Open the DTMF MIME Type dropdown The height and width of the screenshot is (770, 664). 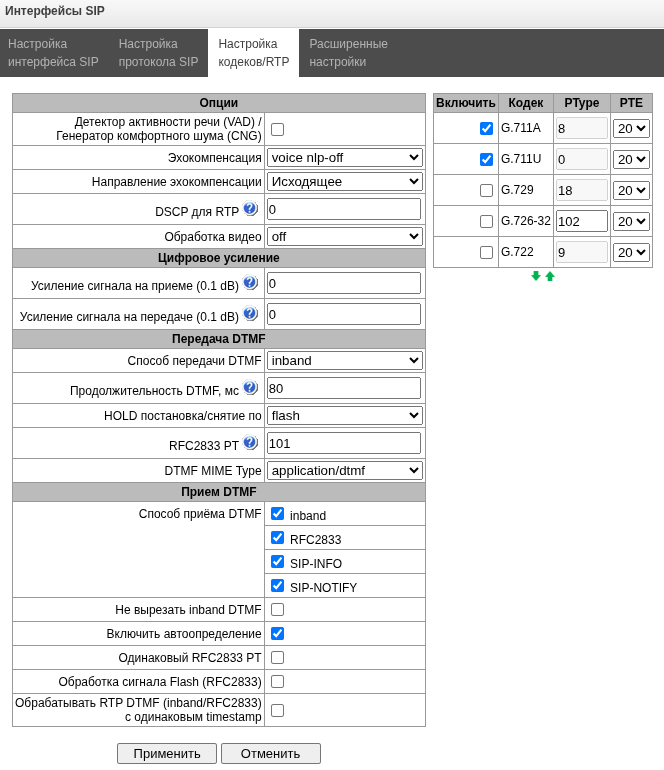pyautogui.click(x=344, y=470)
